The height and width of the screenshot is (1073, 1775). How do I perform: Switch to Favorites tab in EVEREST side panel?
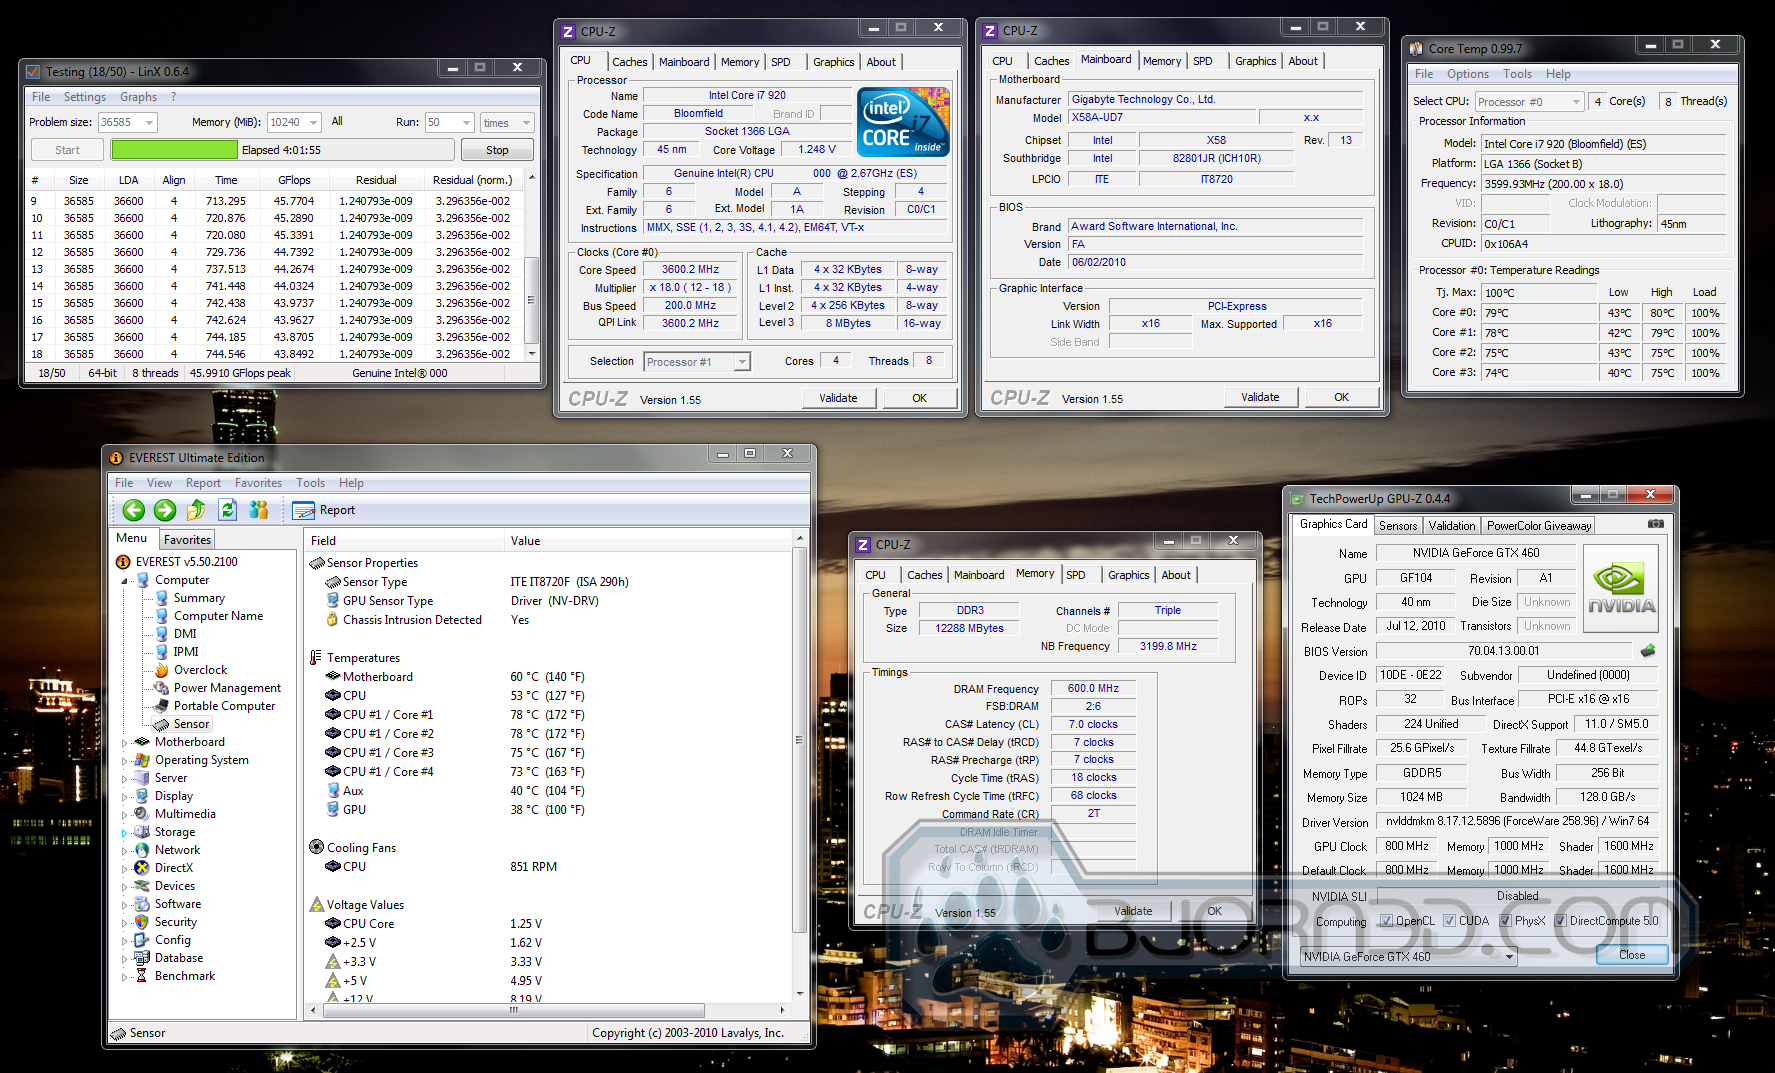coord(187,540)
